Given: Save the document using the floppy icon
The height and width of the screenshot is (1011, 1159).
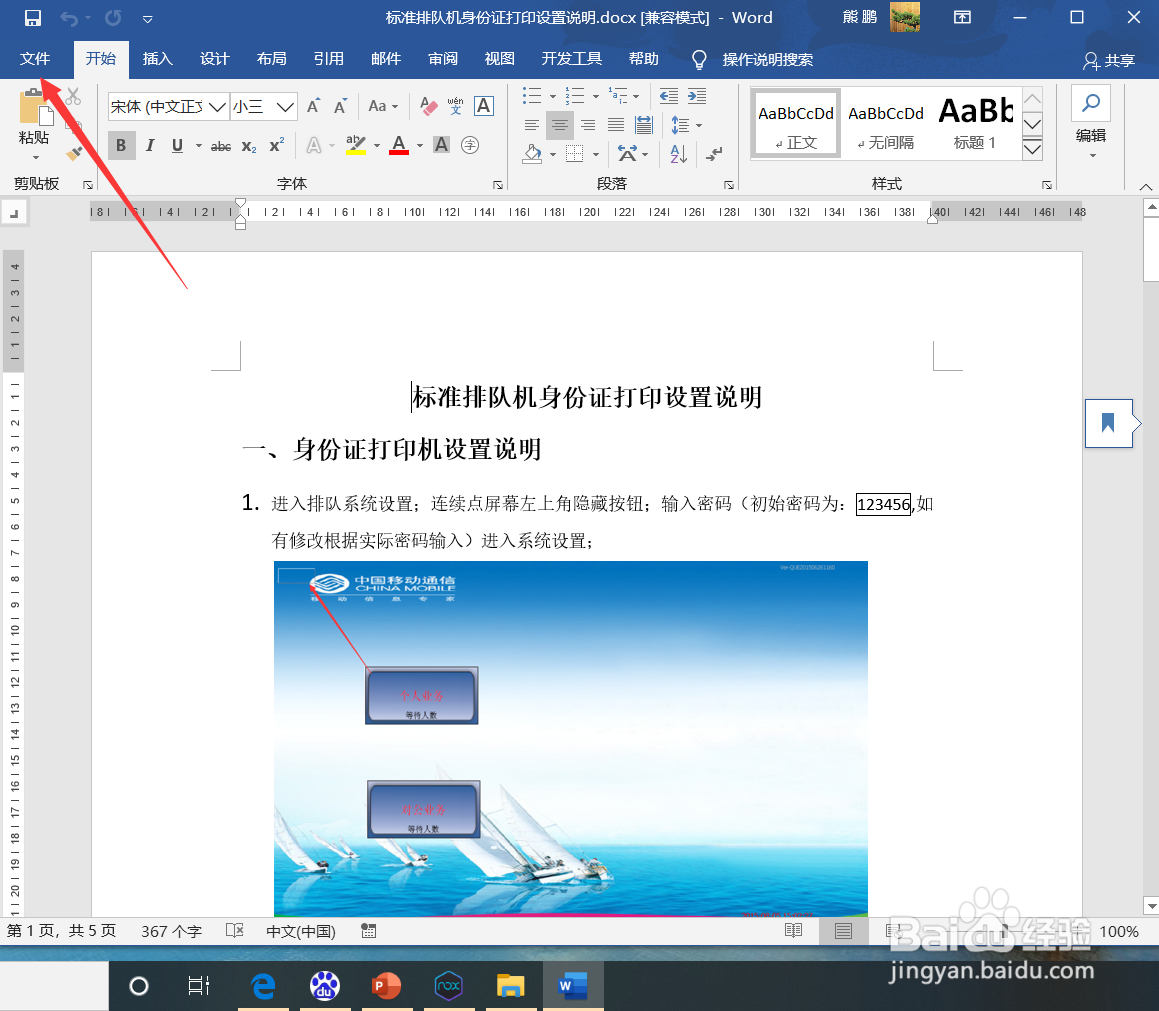Looking at the screenshot, I should coord(33,18).
